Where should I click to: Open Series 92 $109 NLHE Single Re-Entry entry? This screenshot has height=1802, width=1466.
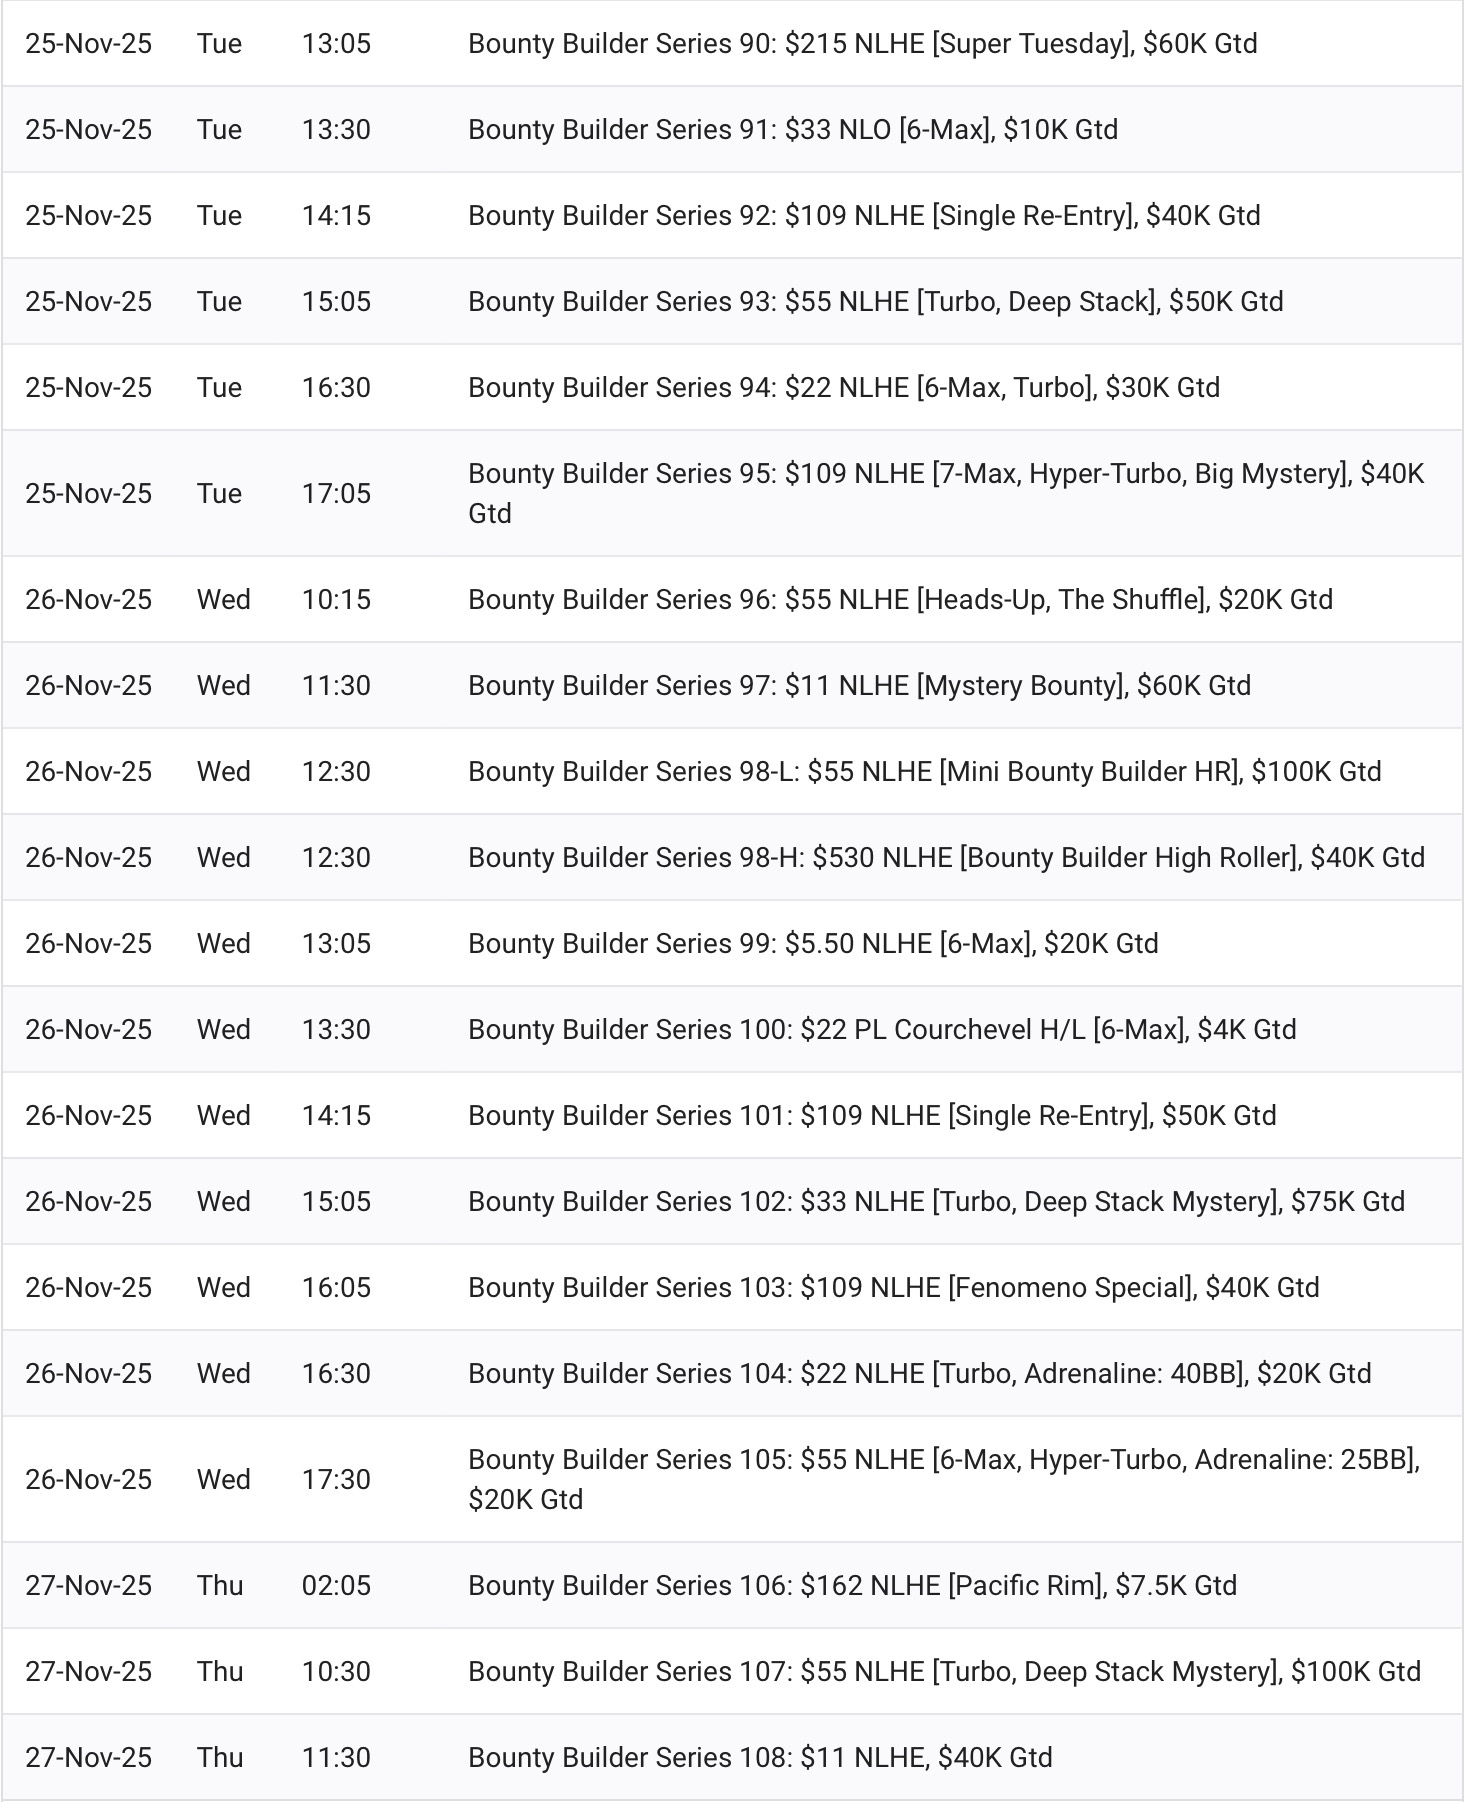(863, 216)
